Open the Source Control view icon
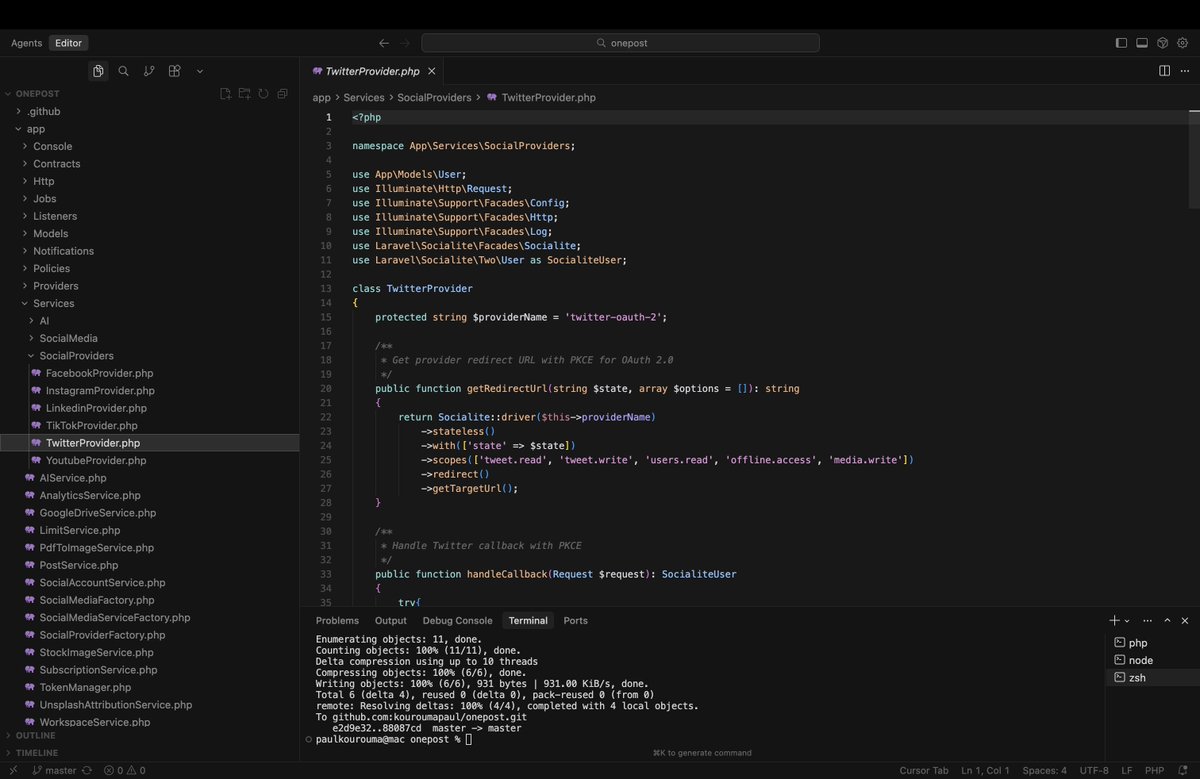Image resolution: width=1200 pixels, height=779 pixels. coord(149,71)
